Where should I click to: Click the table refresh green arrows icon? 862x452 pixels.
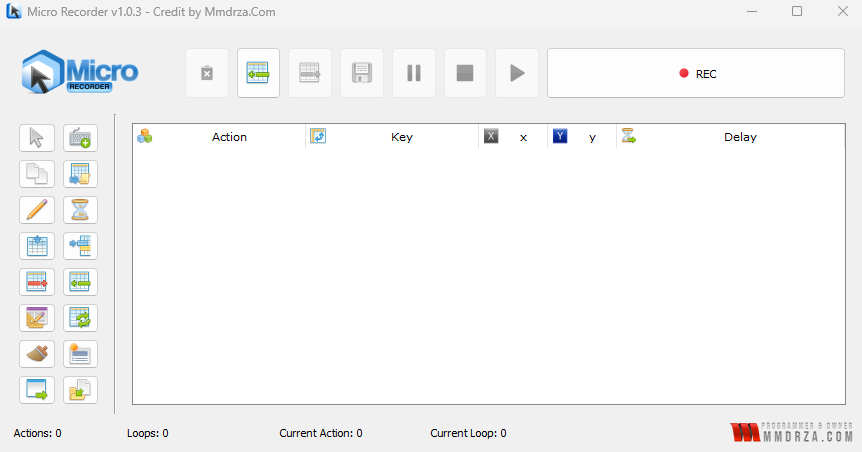pos(80,318)
